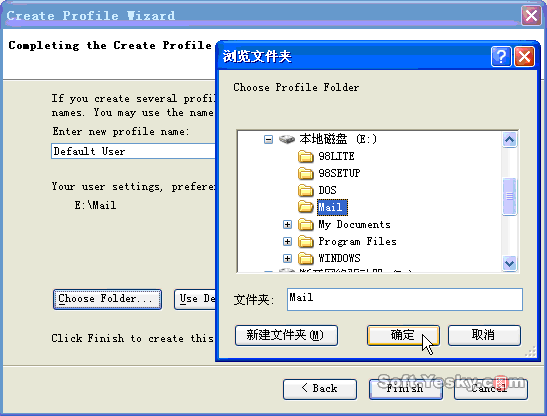Click the 文件夹 folder name input field
The image size is (547, 416).
[405, 299]
